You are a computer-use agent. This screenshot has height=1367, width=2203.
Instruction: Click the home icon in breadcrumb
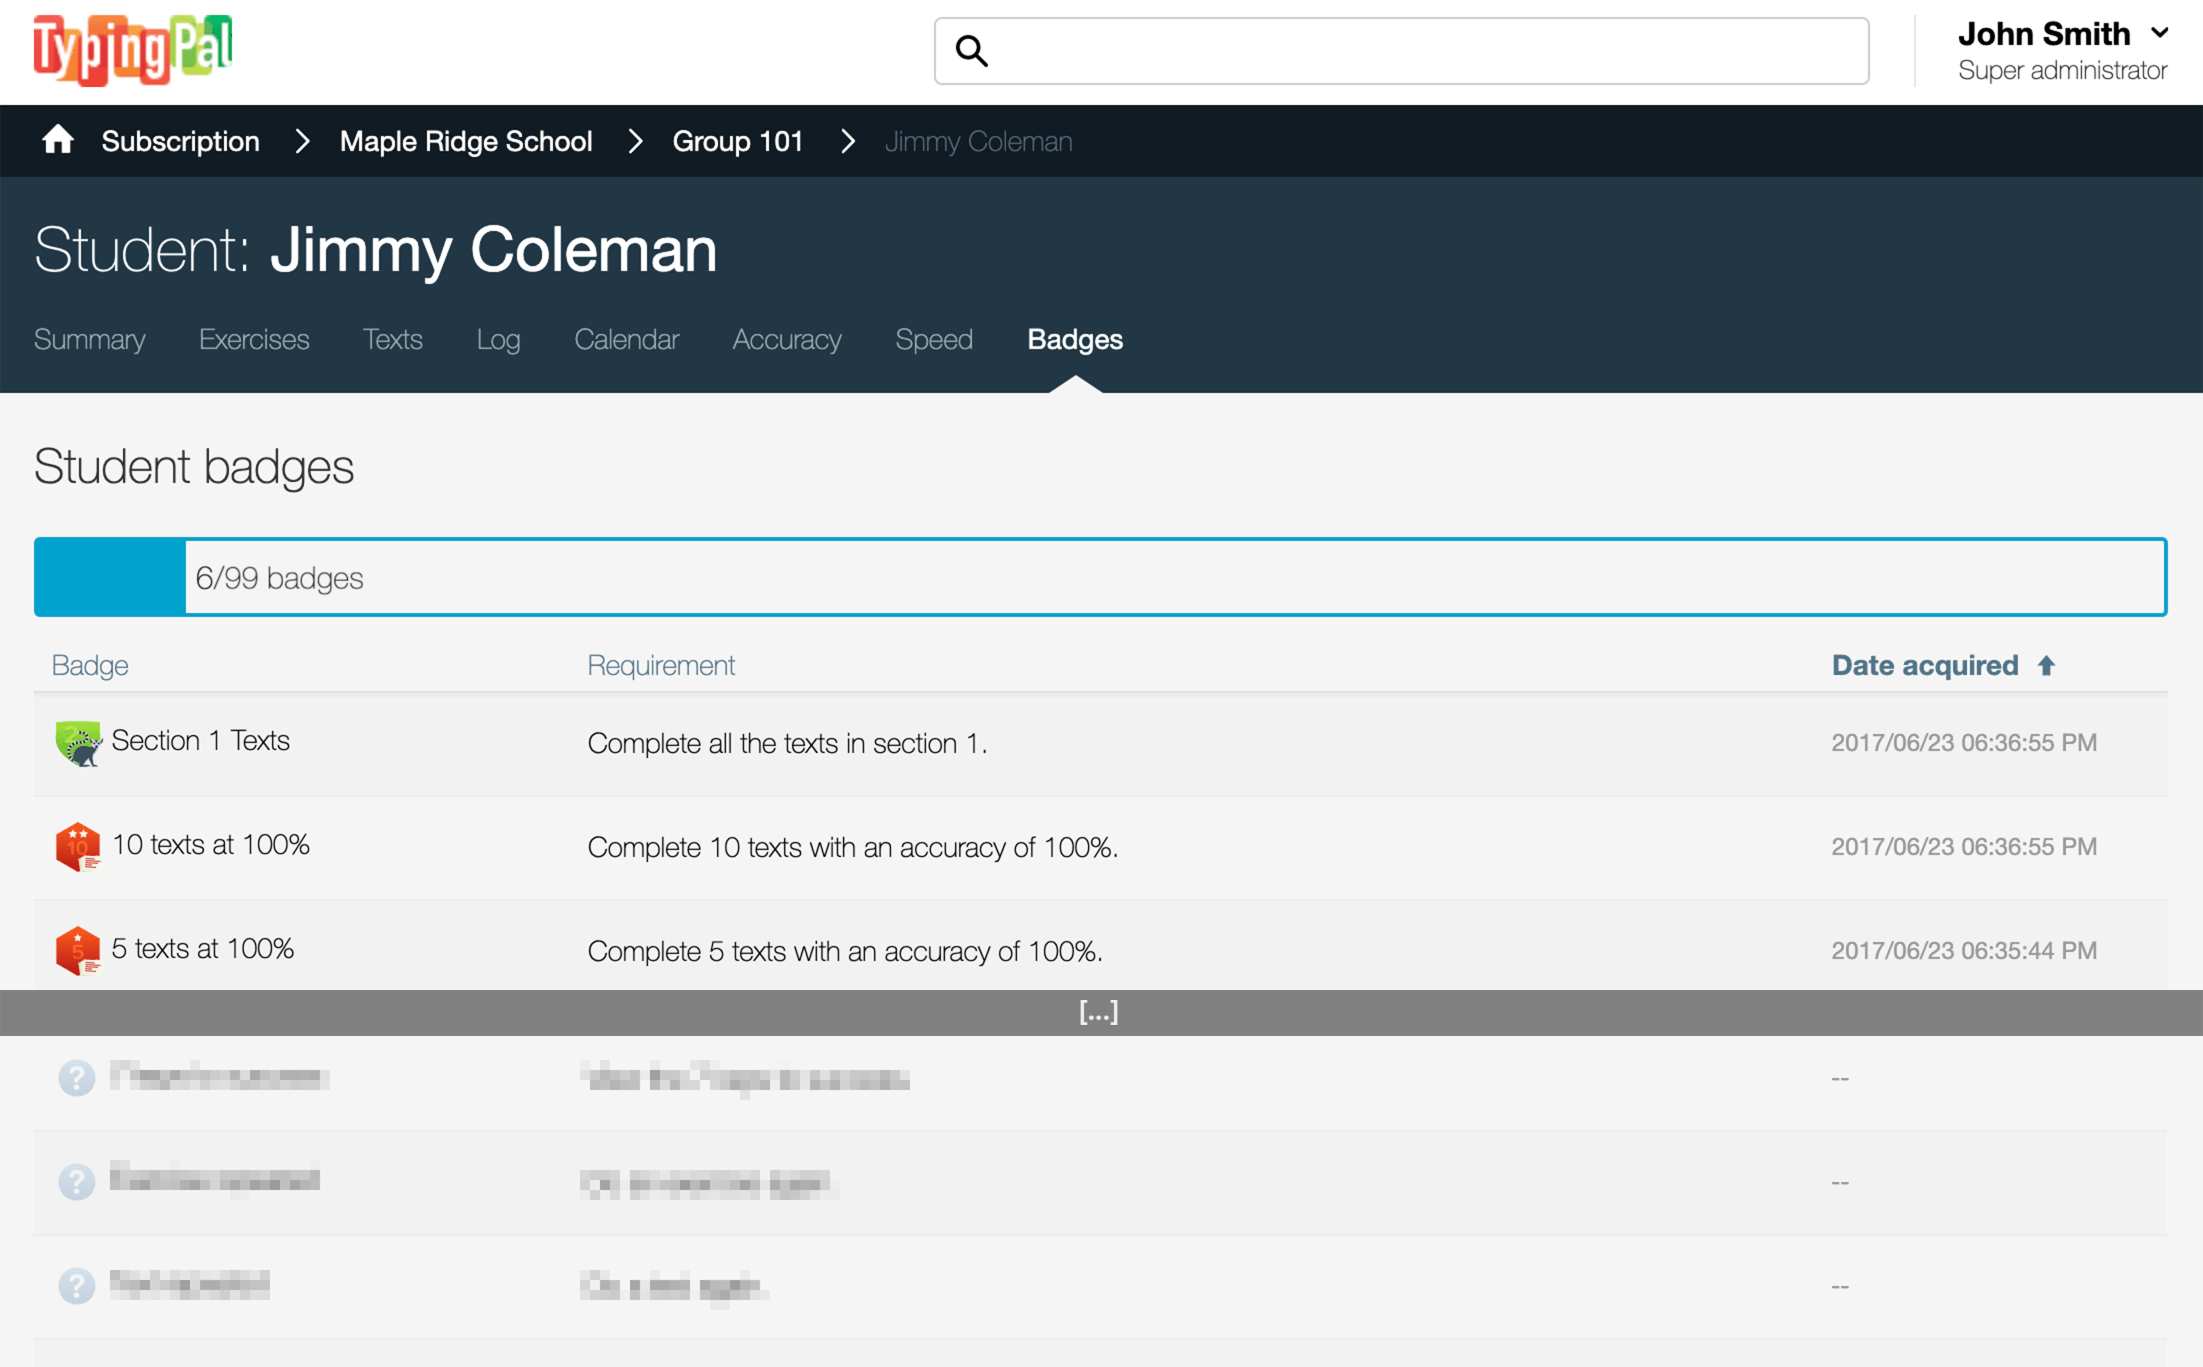point(58,140)
